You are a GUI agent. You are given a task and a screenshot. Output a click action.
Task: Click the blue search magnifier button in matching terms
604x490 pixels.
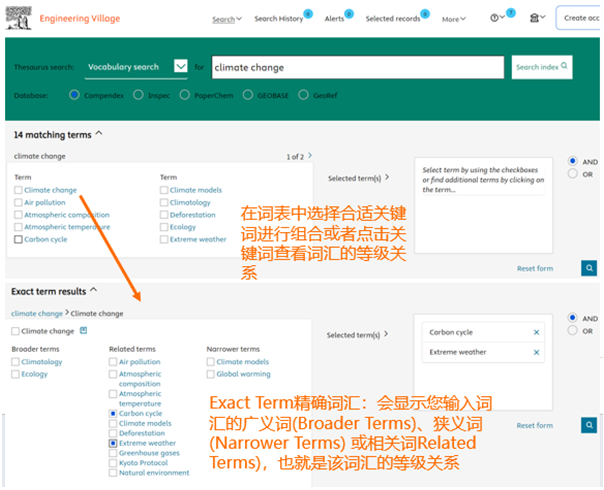[x=590, y=268]
